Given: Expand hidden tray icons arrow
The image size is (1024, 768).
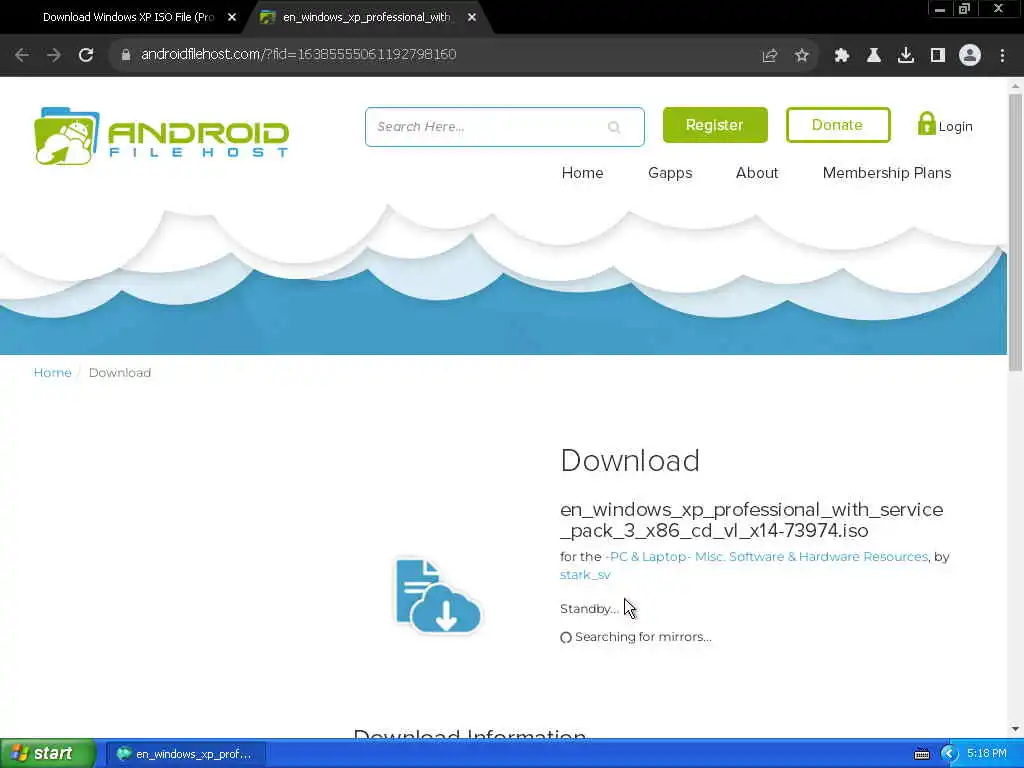Looking at the screenshot, I should pos(949,754).
